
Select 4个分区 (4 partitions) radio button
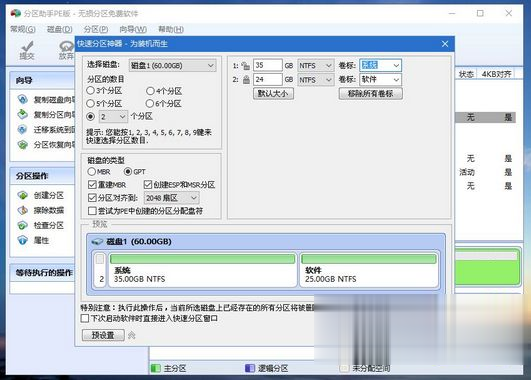tap(150, 91)
